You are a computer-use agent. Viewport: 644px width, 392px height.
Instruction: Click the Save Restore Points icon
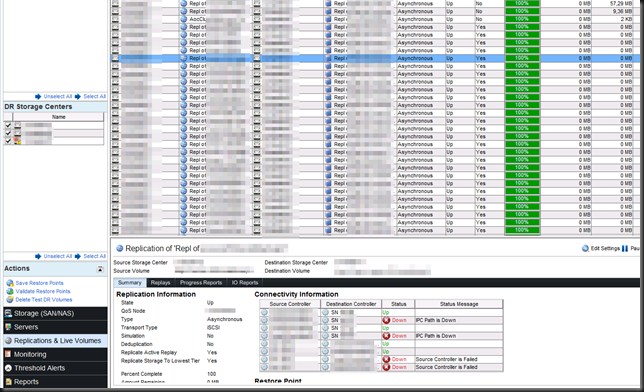coord(10,283)
